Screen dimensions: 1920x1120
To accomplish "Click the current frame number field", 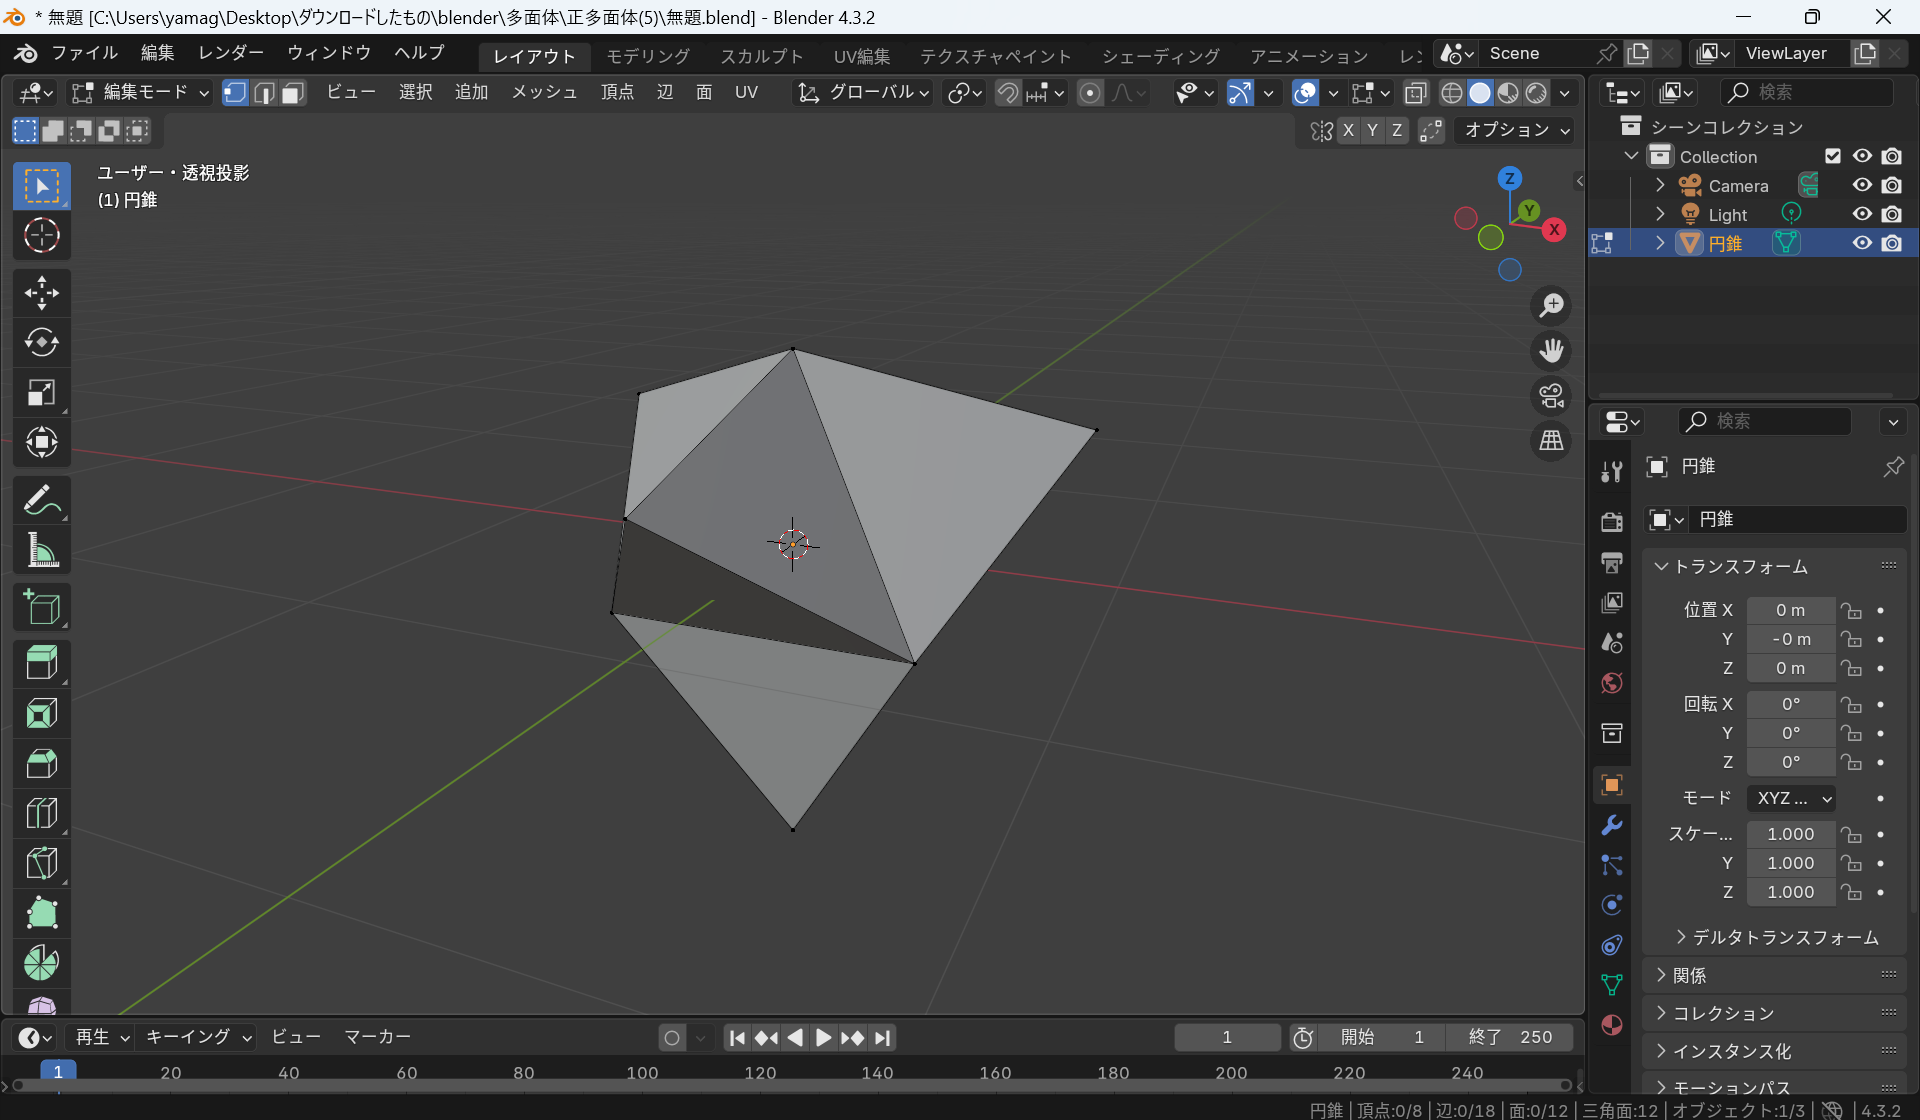I will coord(1227,1038).
